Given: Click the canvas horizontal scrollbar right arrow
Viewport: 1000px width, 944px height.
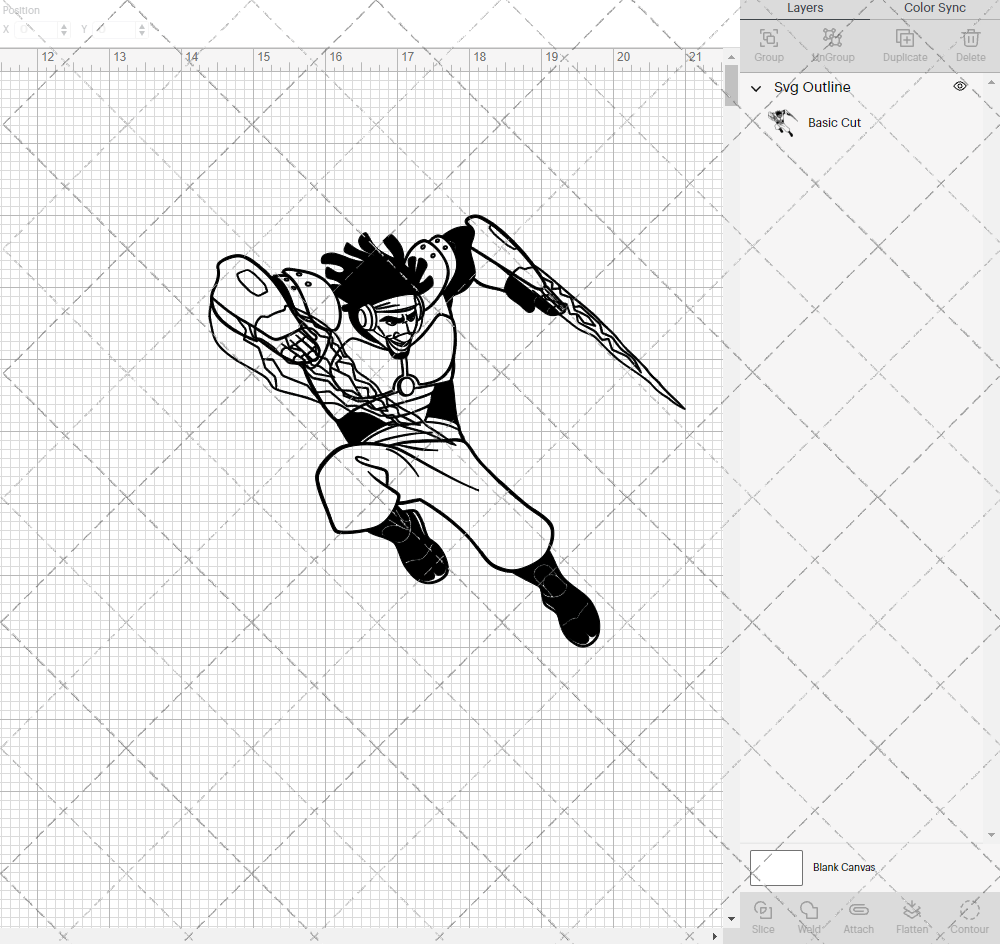Looking at the screenshot, I should [x=714, y=936].
